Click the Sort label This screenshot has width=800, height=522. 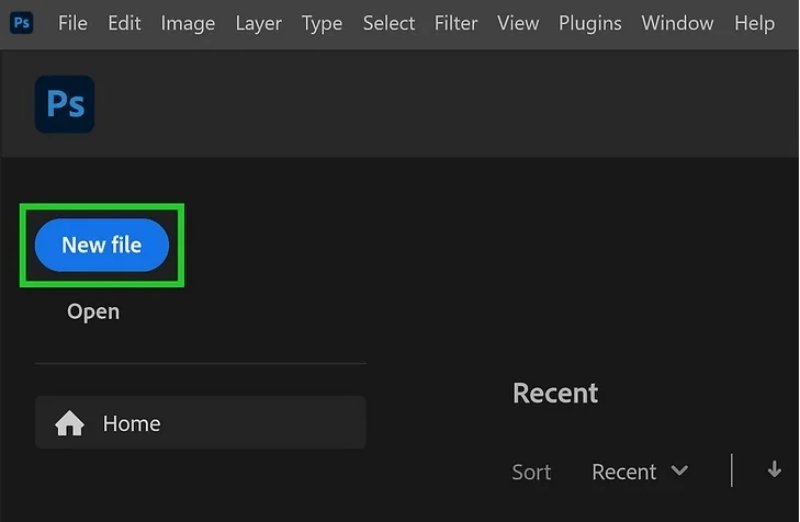pos(532,472)
